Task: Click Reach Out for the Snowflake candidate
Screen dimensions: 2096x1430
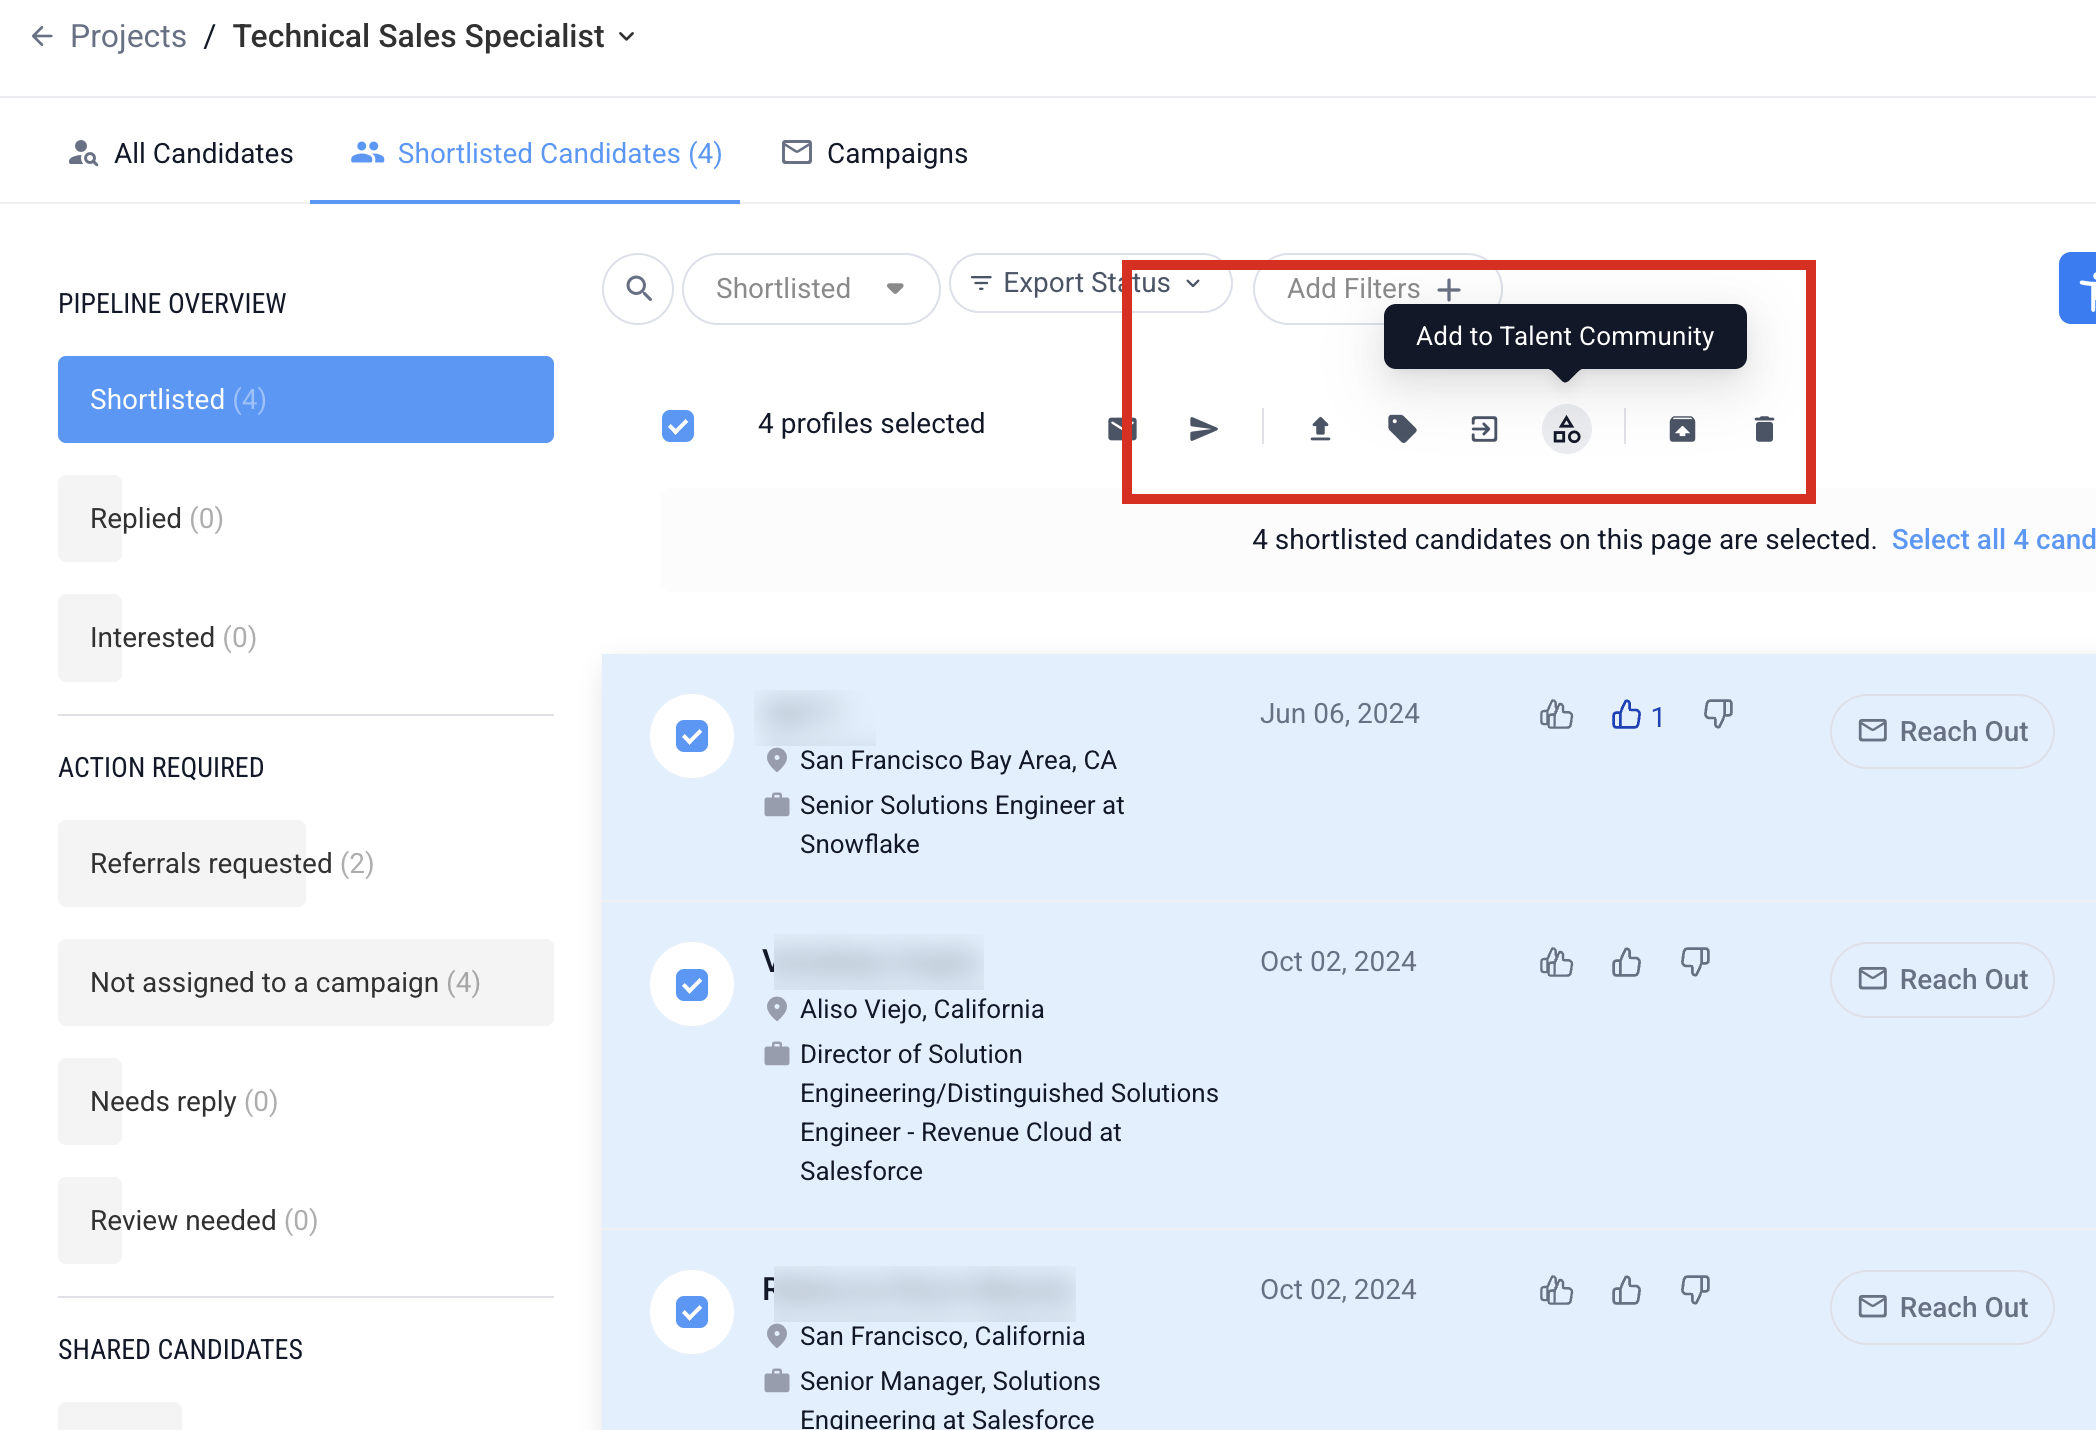Action: pyautogui.click(x=1942, y=731)
